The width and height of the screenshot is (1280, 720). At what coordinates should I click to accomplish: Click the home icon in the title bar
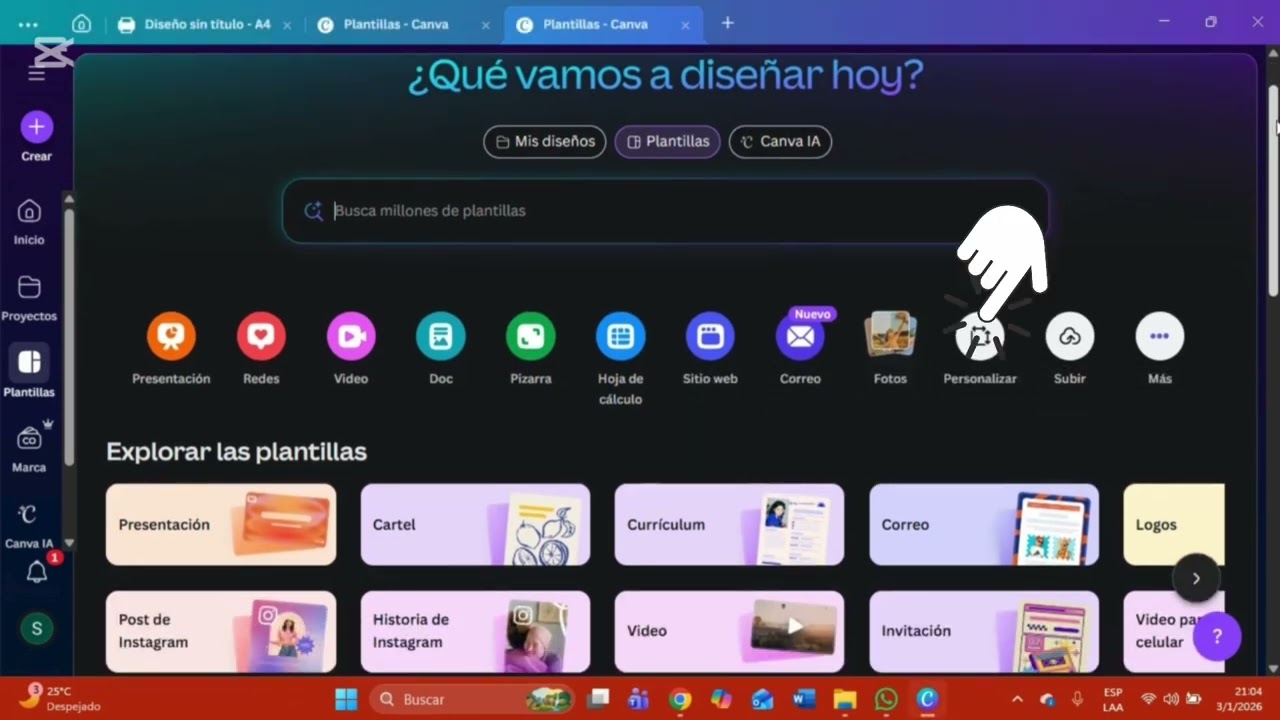(81, 24)
